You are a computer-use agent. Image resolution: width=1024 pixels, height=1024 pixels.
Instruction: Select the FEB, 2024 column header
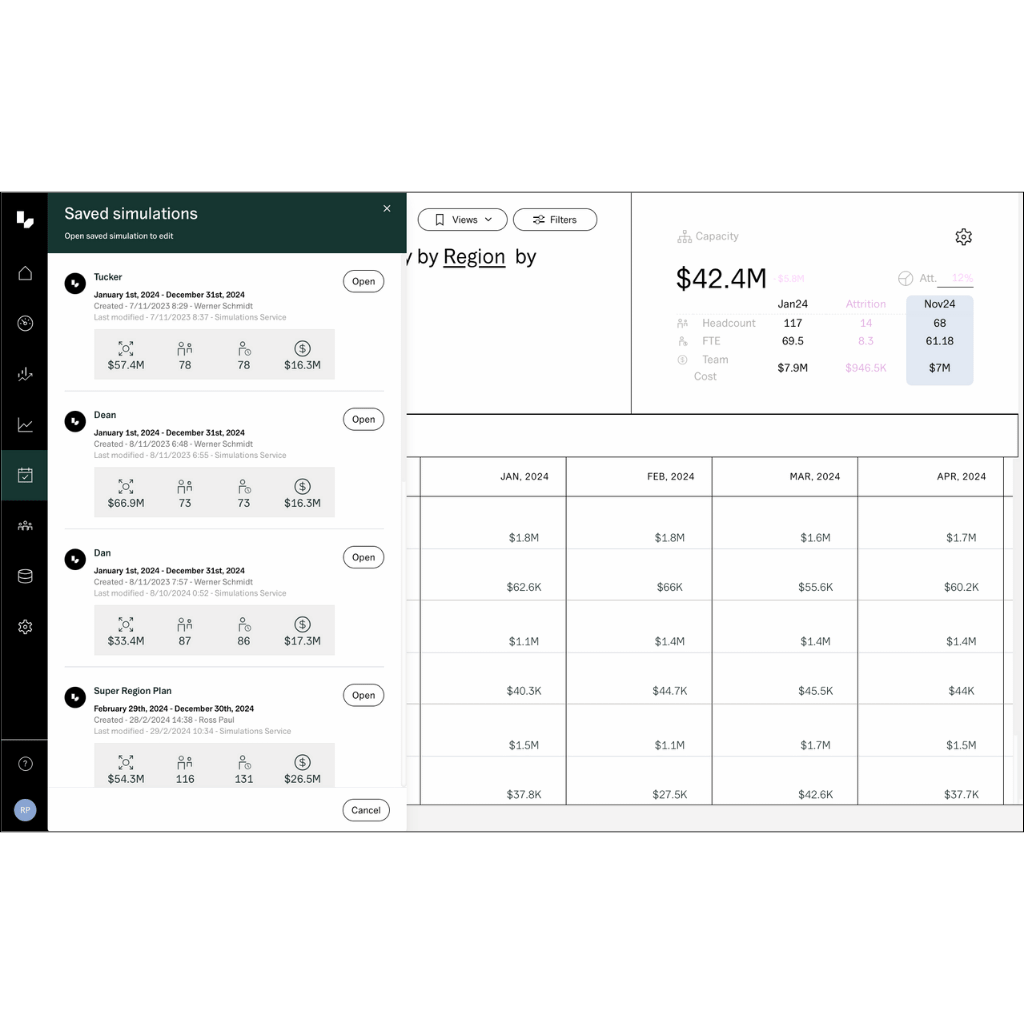pos(669,476)
